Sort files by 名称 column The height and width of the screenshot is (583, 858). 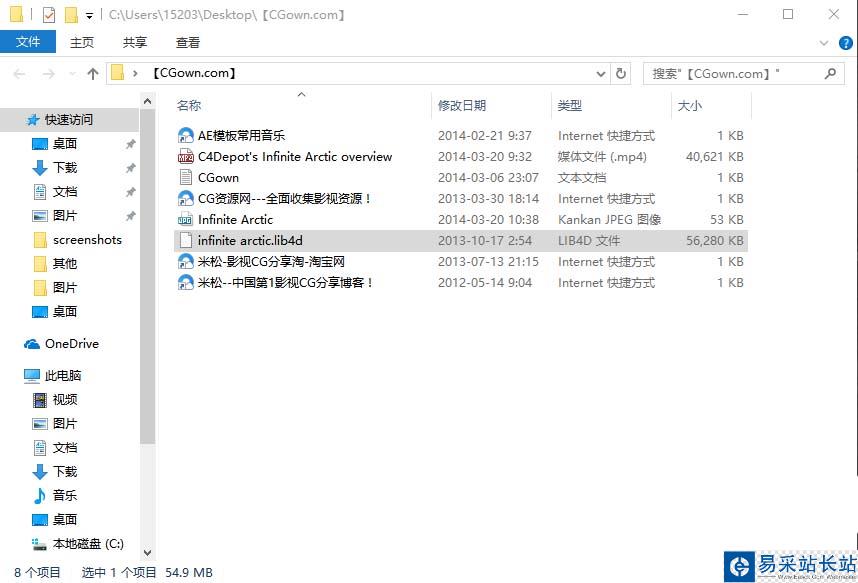(189, 105)
